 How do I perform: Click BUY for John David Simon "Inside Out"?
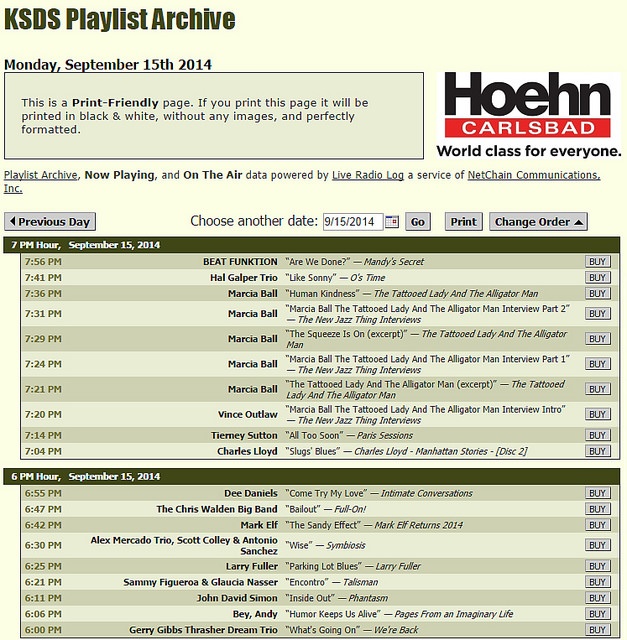point(598,598)
